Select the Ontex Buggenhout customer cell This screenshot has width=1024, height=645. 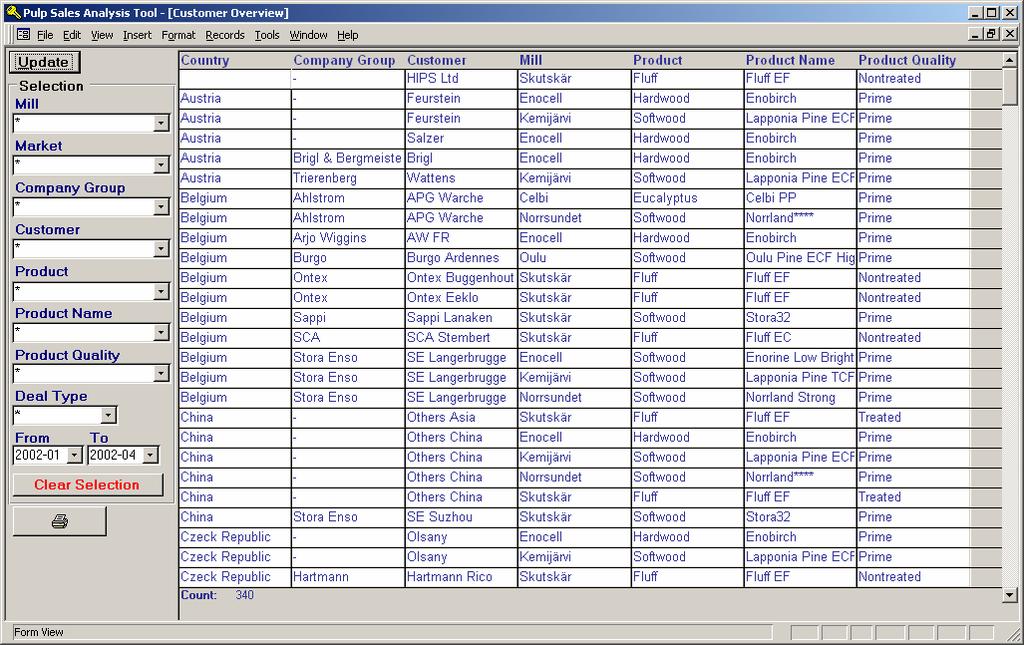tap(460, 277)
